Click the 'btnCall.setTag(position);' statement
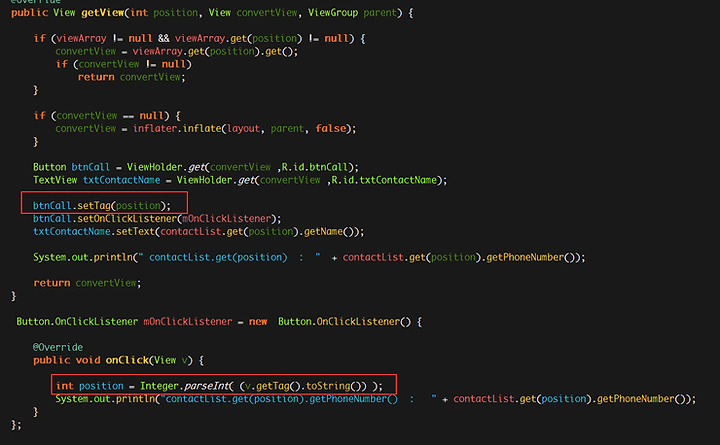720x445 pixels. (101, 206)
